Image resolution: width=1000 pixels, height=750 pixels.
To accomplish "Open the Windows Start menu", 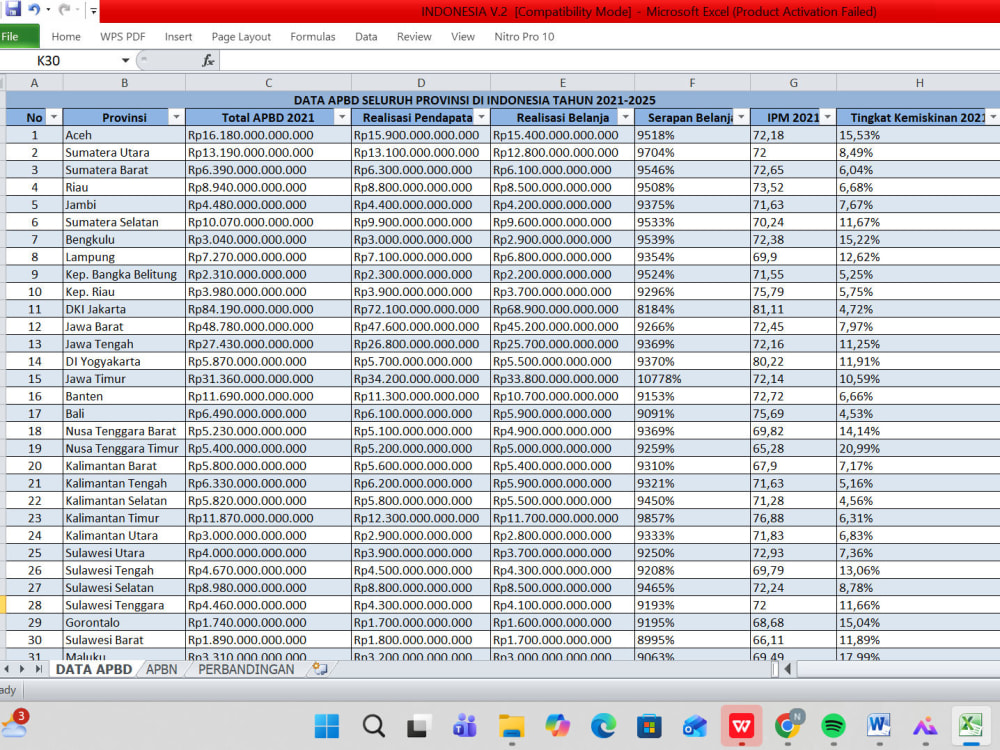I will 327,726.
